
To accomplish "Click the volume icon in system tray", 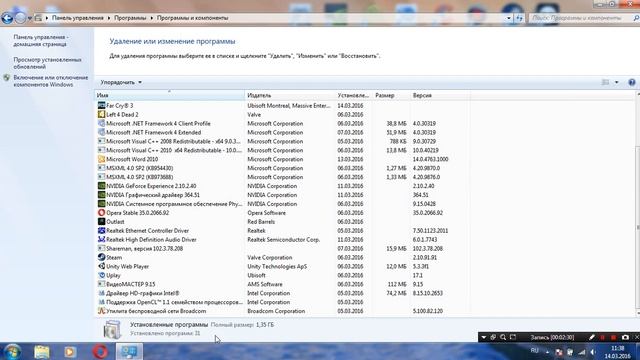I will pyautogui.click(x=593, y=352).
